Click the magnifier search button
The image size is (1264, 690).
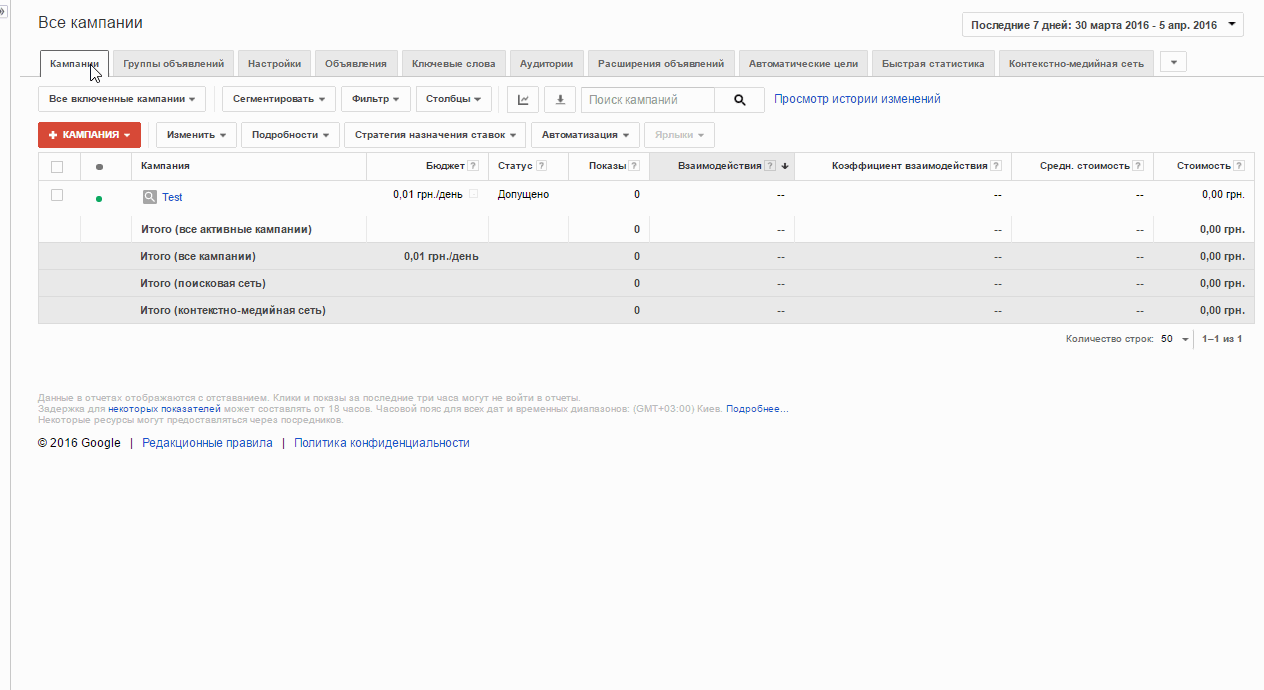[740, 100]
